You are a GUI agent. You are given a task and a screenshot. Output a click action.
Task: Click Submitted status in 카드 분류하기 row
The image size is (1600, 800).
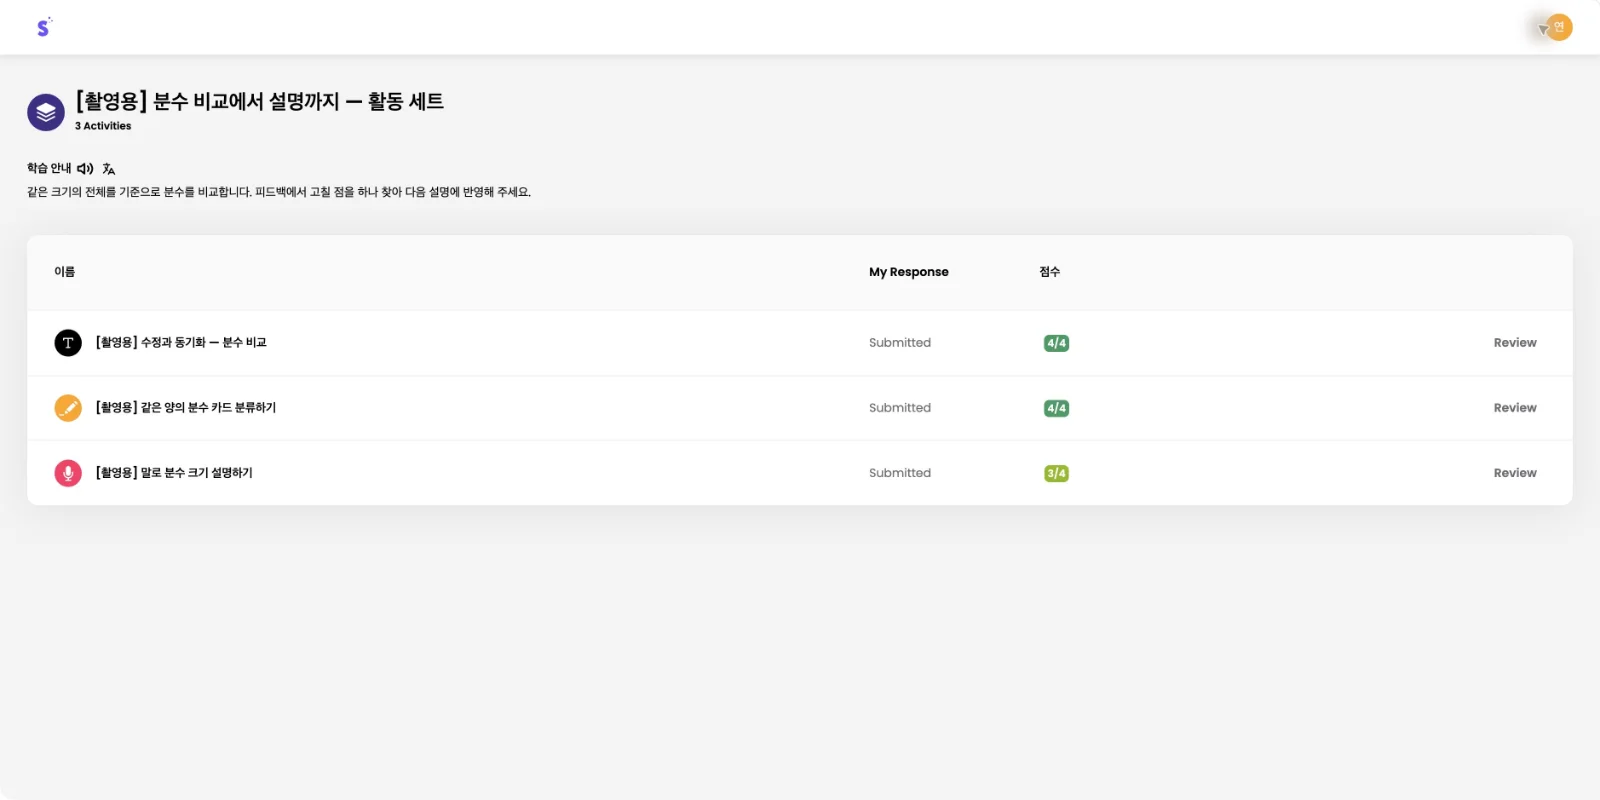[900, 408]
